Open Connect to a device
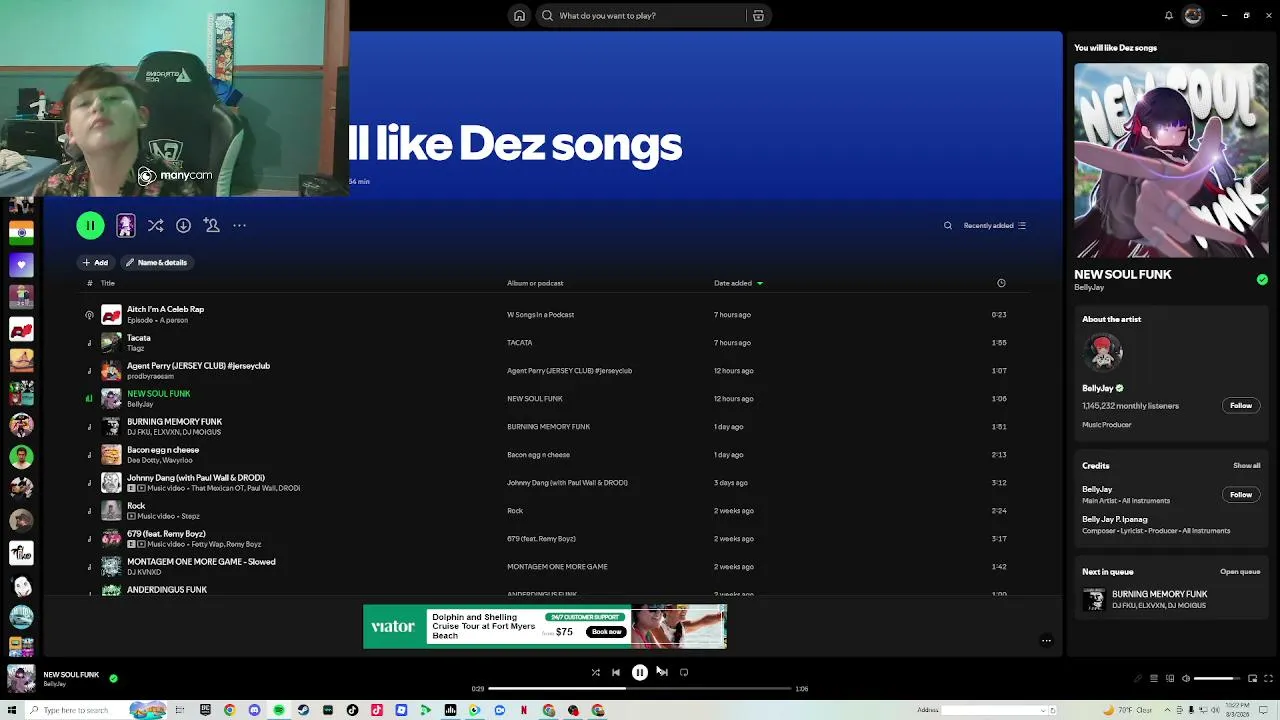The image size is (1280, 720). point(1170,679)
